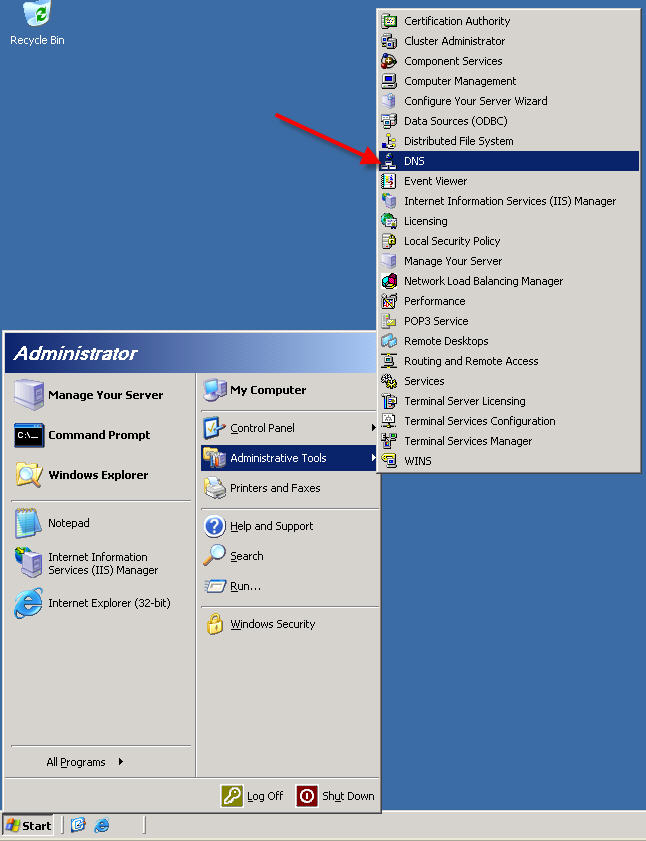Click the Show Desktop quick launch icon
The width and height of the screenshot is (646, 841).
[x=78, y=825]
